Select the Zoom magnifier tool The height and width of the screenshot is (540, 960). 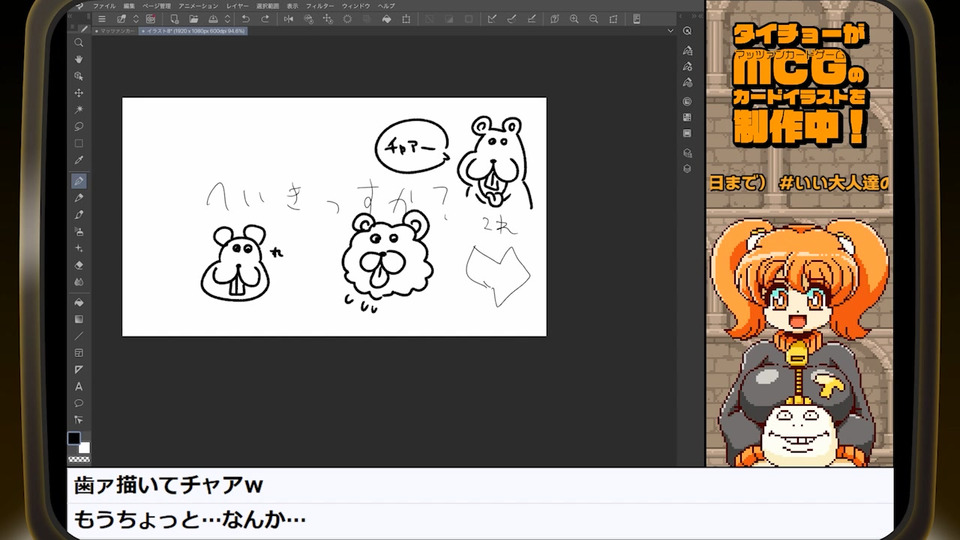pos(79,43)
